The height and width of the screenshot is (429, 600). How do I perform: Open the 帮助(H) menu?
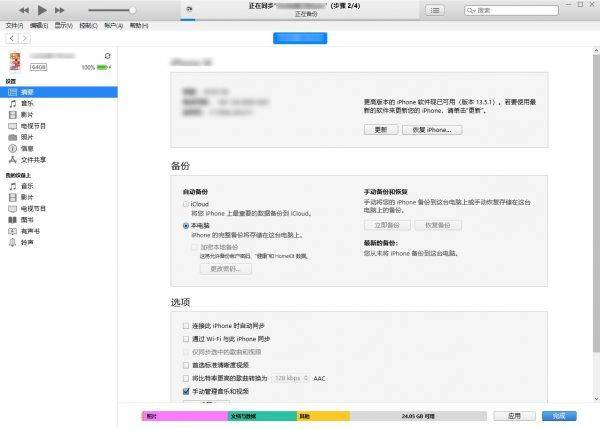pyautogui.click(x=139, y=26)
